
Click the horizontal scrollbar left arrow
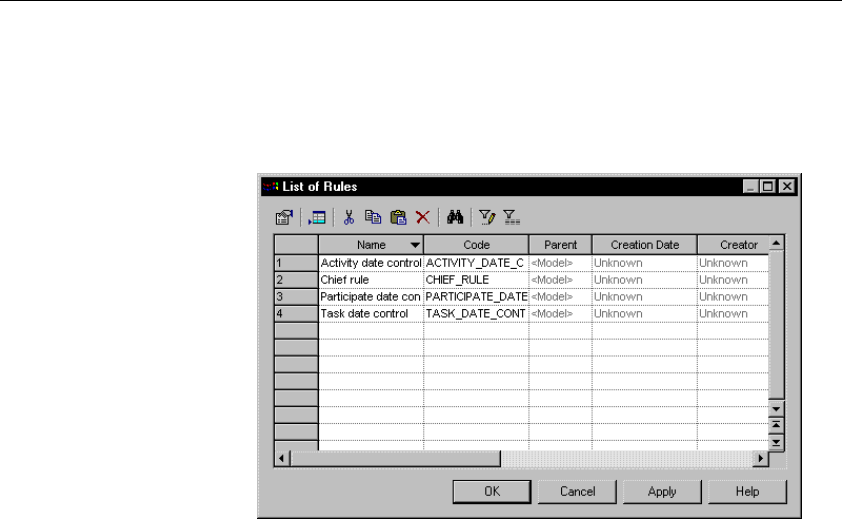coord(282,459)
